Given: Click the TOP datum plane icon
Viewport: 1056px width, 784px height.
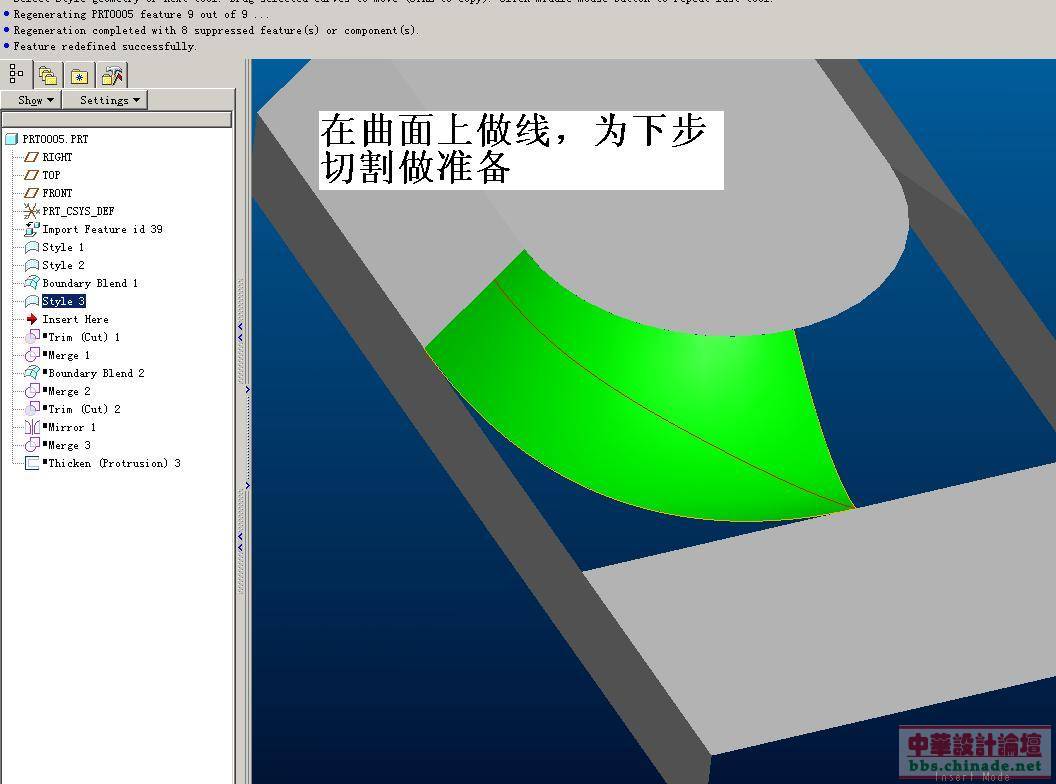Looking at the screenshot, I should [x=31, y=175].
